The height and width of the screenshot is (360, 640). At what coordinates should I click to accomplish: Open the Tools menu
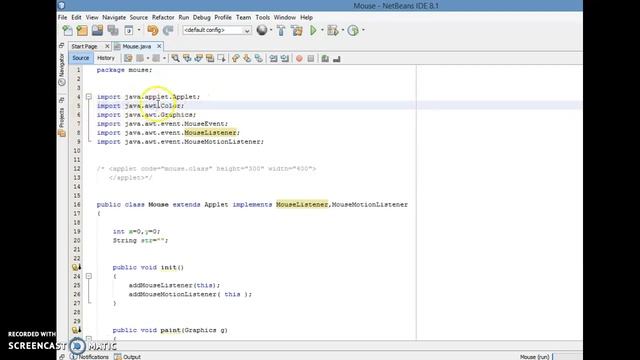[x=262, y=18]
